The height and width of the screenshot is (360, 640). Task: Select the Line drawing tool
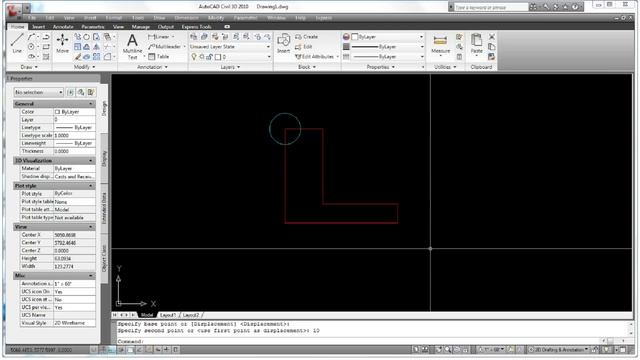click(17, 43)
